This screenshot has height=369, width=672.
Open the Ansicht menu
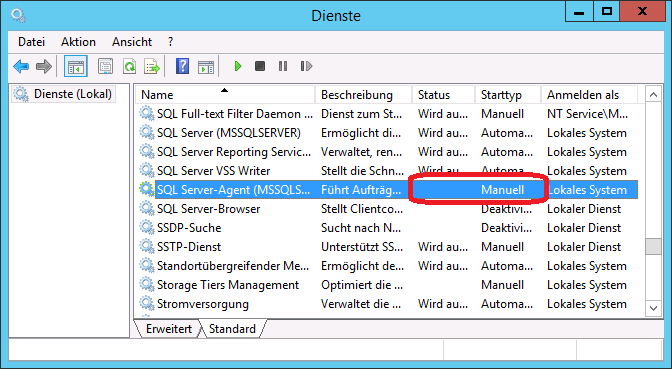(x=132, y=42)
